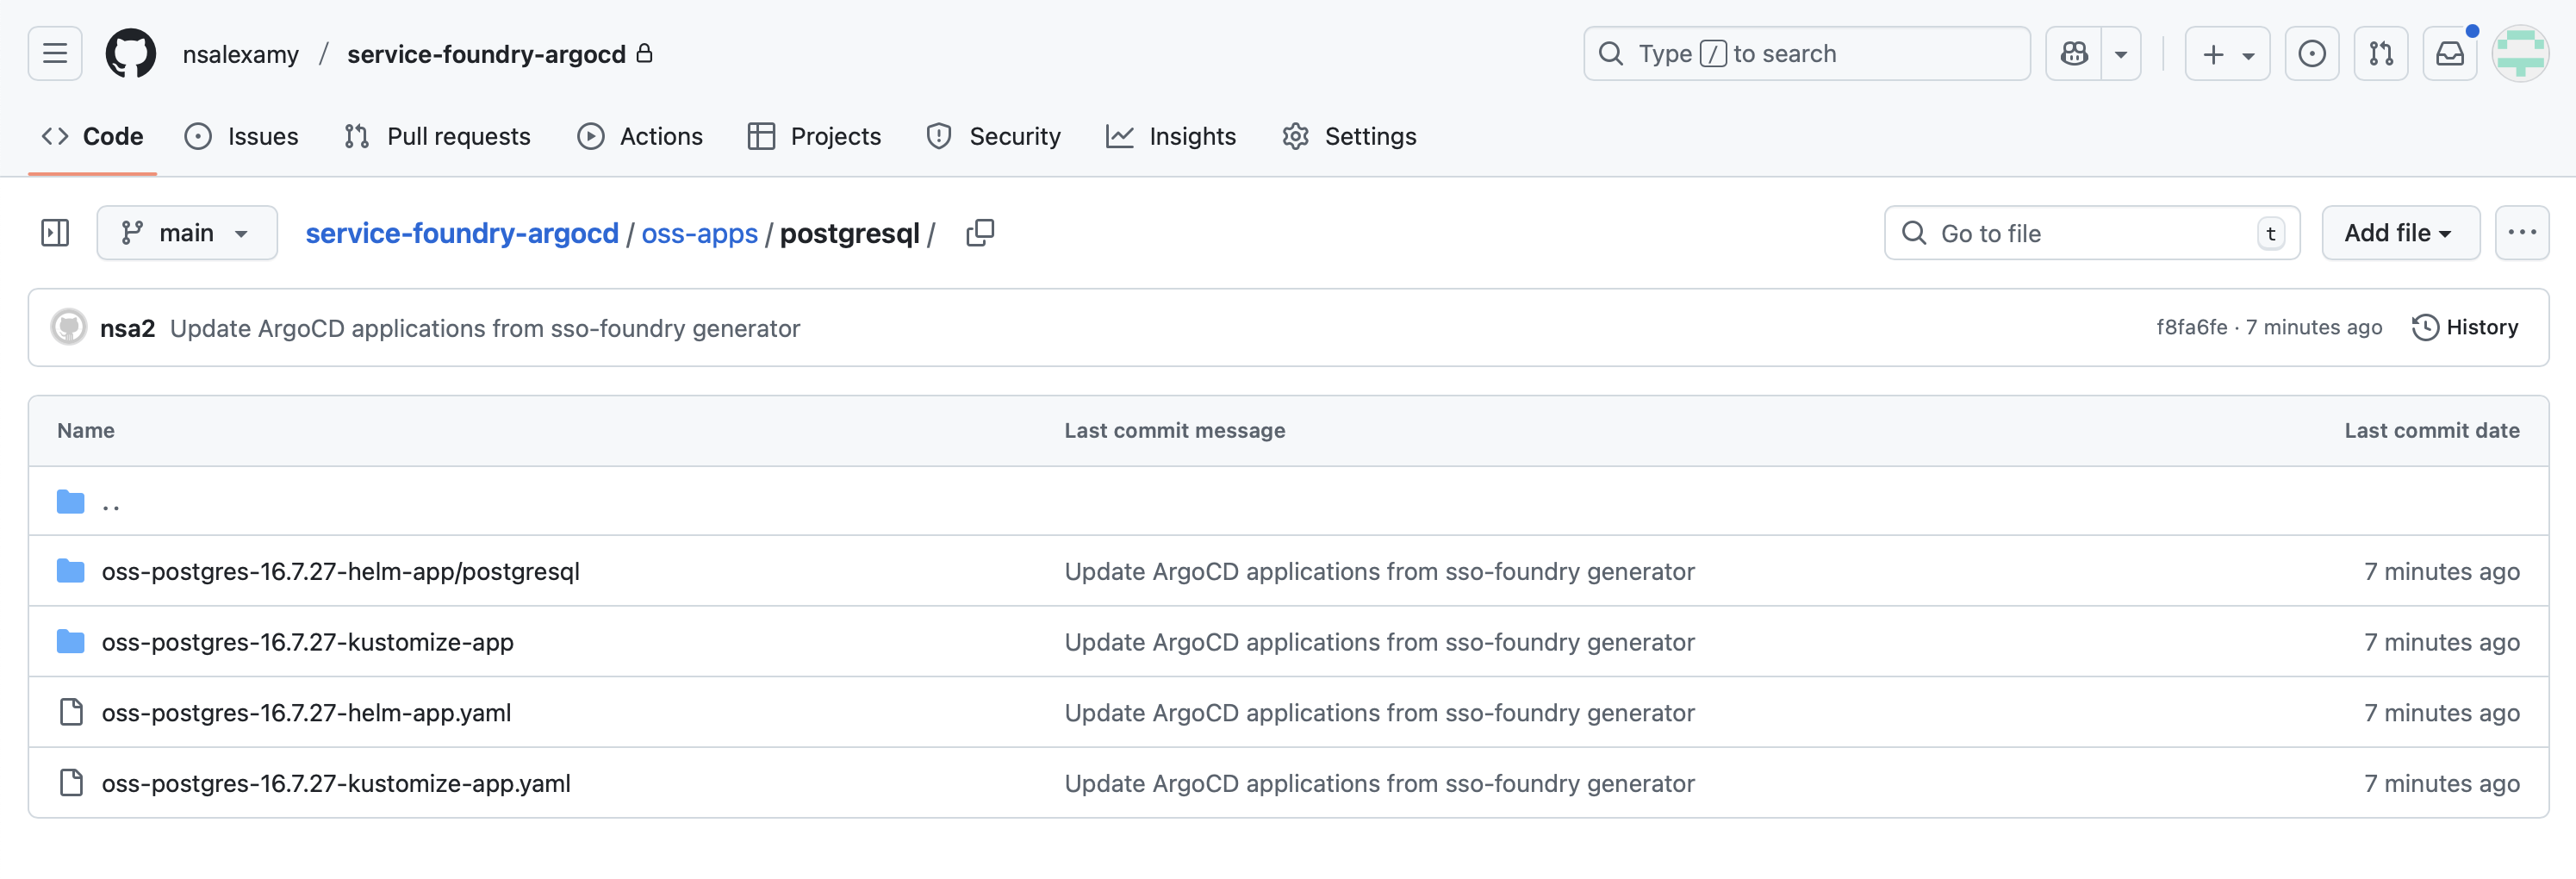Expand the file tree side panel
This screenshot has height=879, width=2576.
pos(55,233)
